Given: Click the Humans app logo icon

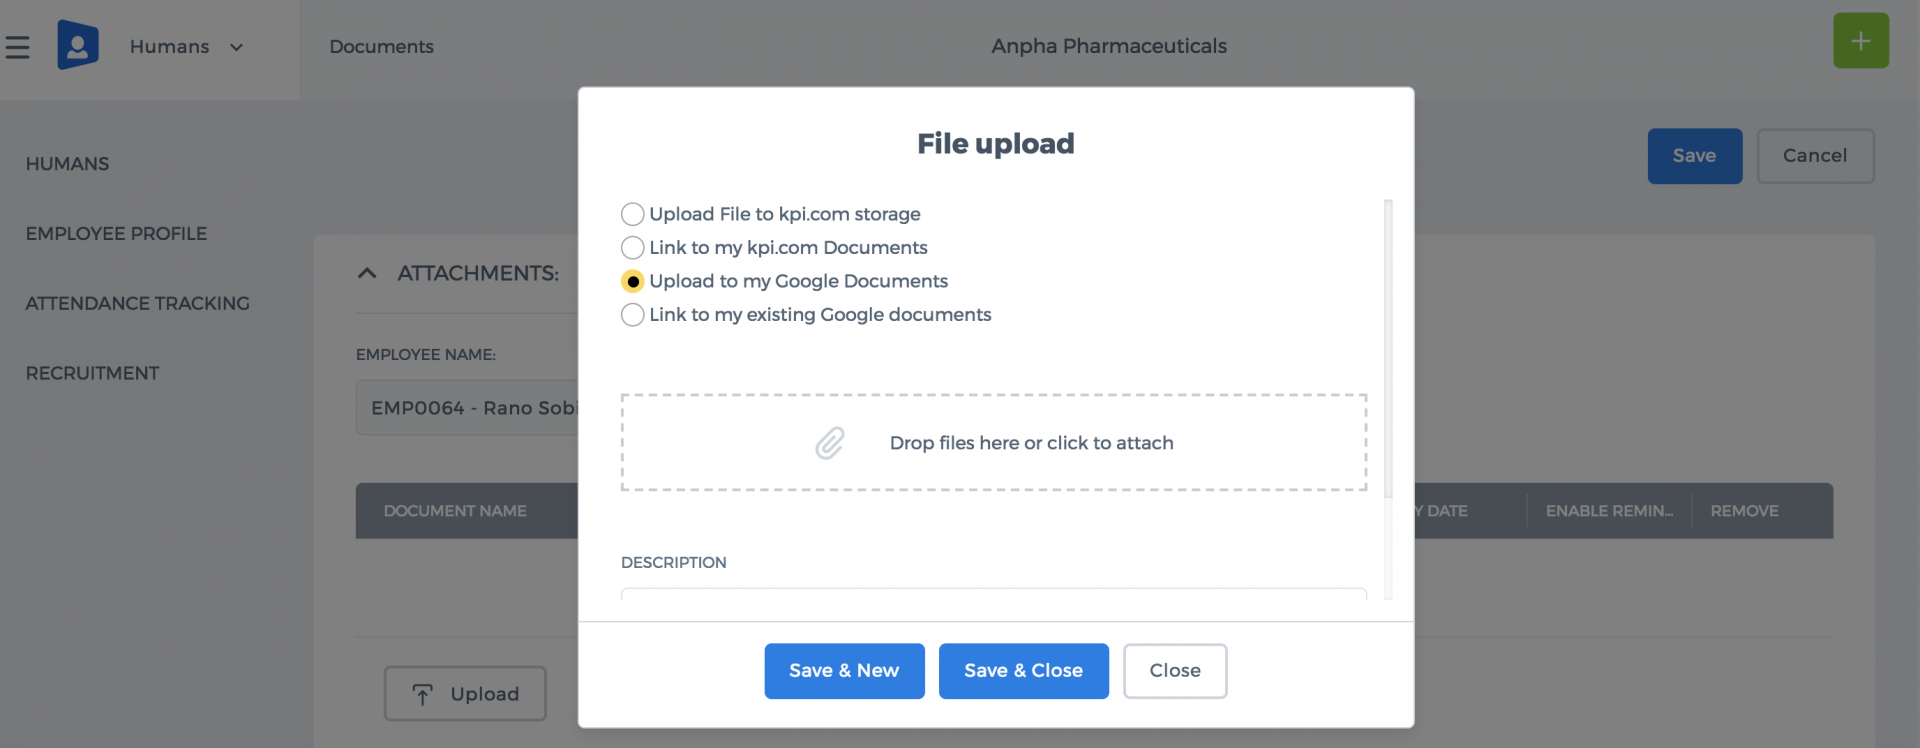Looking at the screenshot, I should point(78,45).
